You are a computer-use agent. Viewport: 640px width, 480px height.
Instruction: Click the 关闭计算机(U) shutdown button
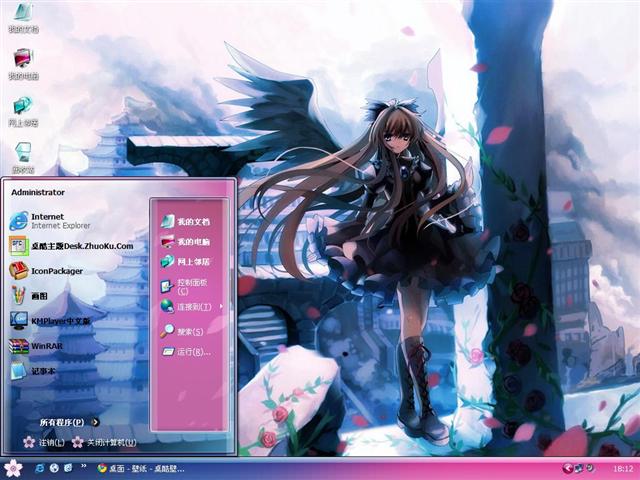pos(104,442)
